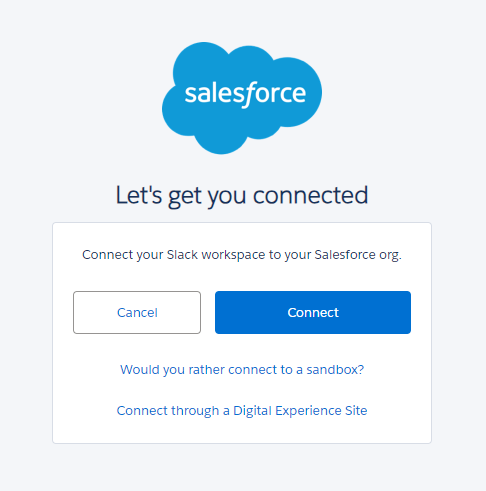The image size is (486, 491).
Task: Click "Salesforce org" in the description sentence
Action: point(357,255)
